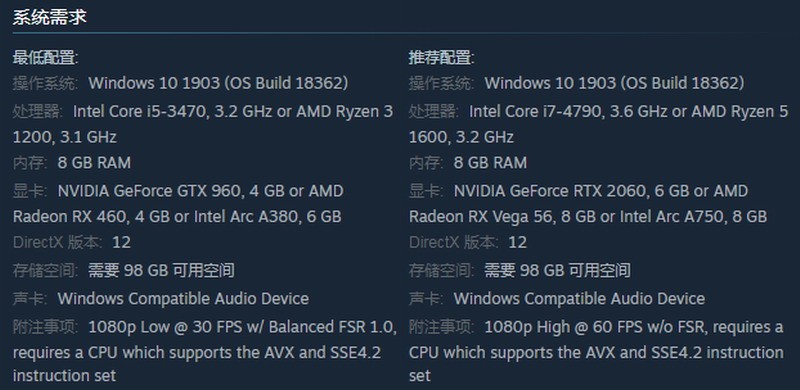
Task: Click the minimum Windows 10 1903 OS text
Action: click(218, 83)
